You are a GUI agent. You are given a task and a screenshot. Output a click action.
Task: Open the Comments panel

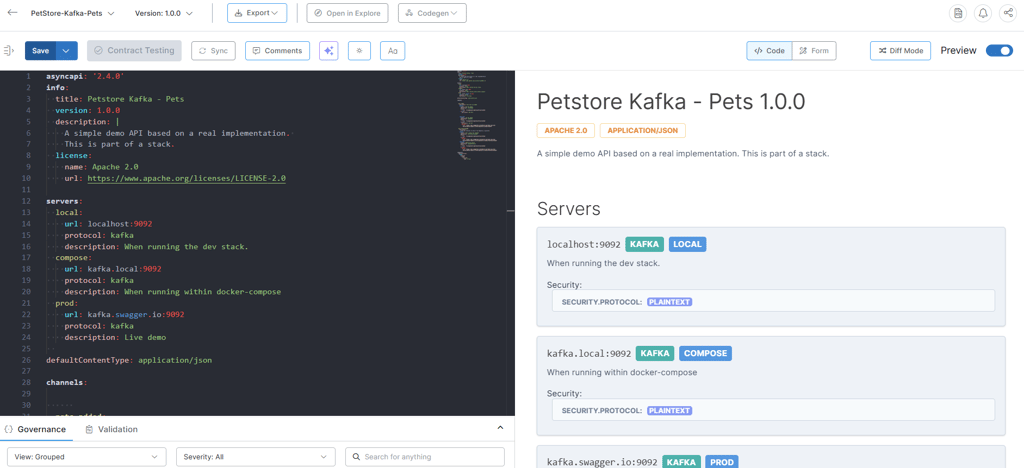tap(277, 51)
